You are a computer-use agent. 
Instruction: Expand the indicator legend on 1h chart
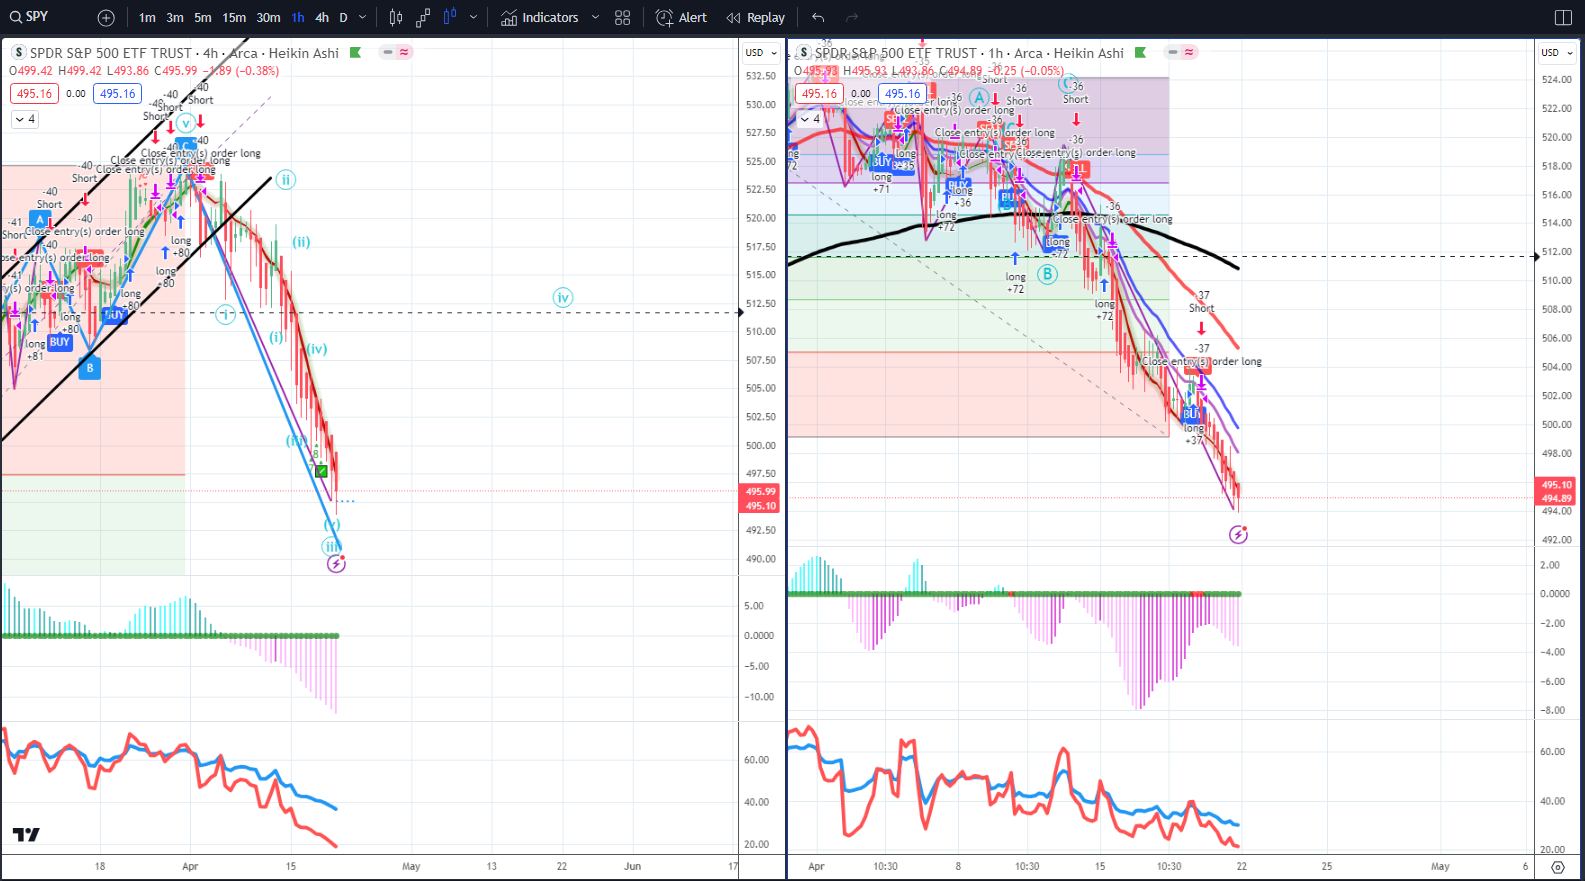810,119
